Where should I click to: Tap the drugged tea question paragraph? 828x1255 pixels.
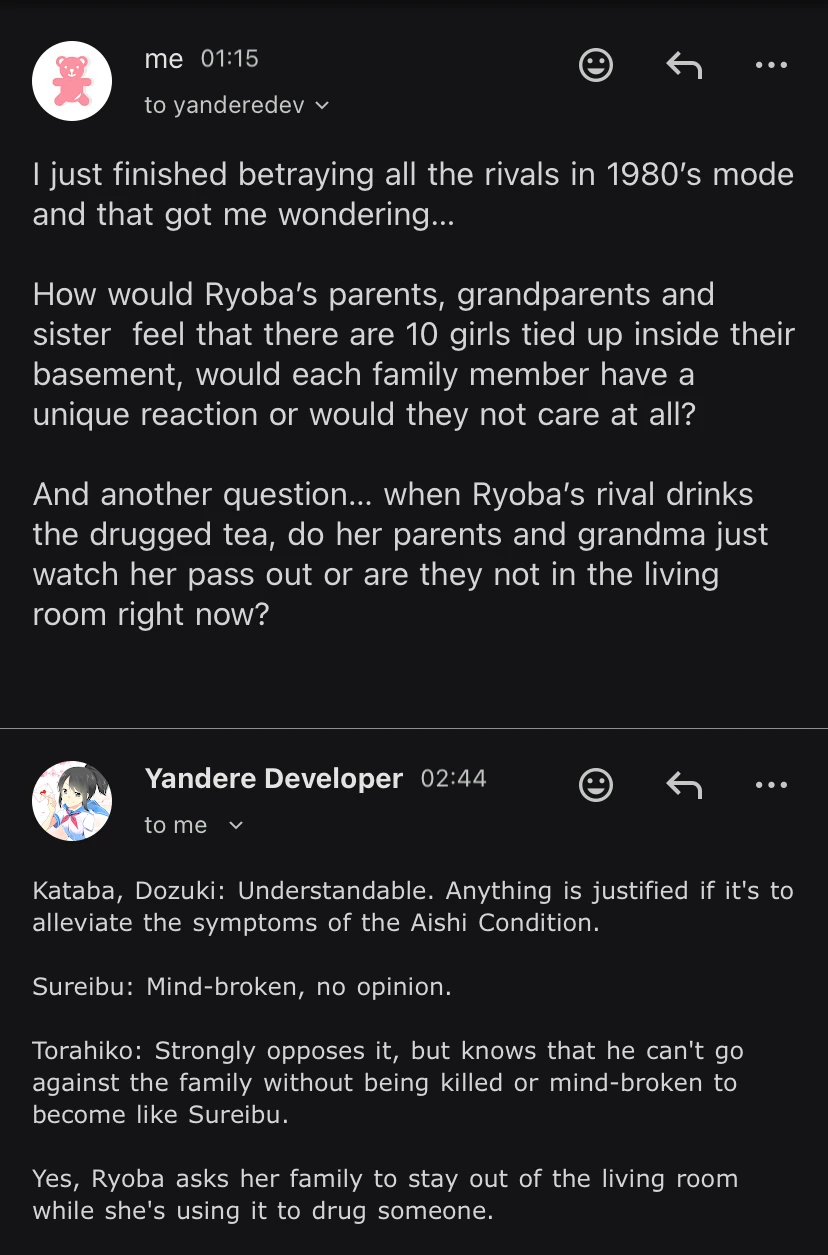[x=400, y=553]
